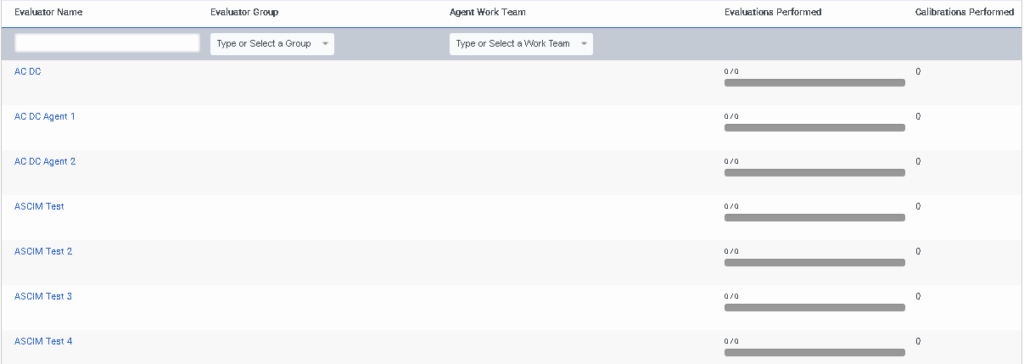1024x364 pixels.
Task: Open the ASCIM Test 4 link
Action: (x=43, y=341)
